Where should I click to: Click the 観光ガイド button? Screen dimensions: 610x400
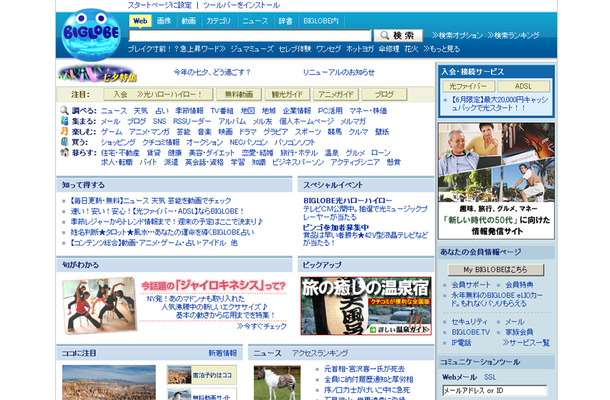[x=287, y=94]
